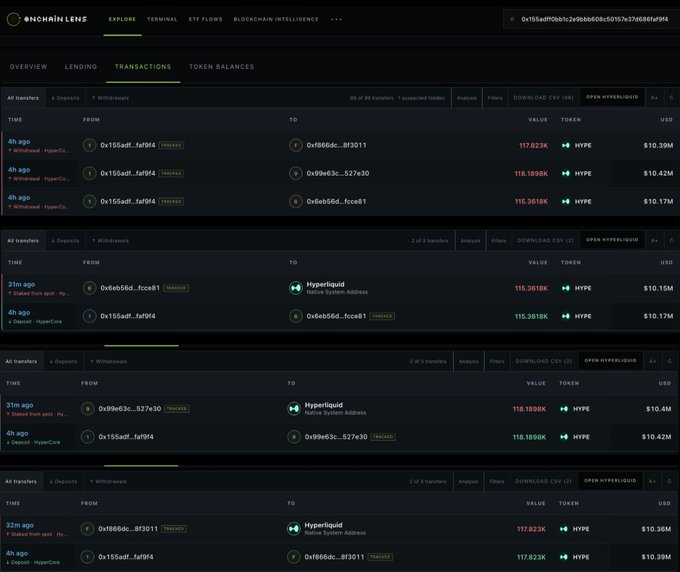This screenshot has height=572, width=680.
Task: Click Download CSV (88)
Action: point(543,98)
